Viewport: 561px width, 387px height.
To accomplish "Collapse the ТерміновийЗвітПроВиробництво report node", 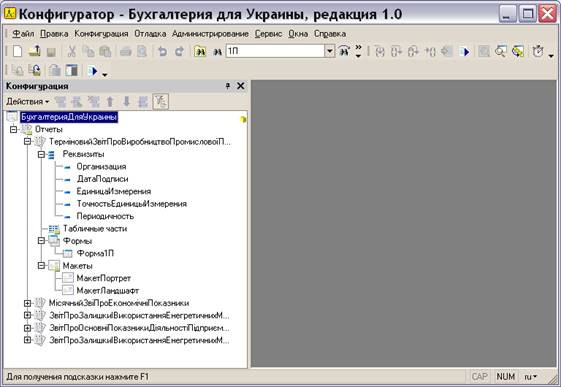I will coord(27,142).
